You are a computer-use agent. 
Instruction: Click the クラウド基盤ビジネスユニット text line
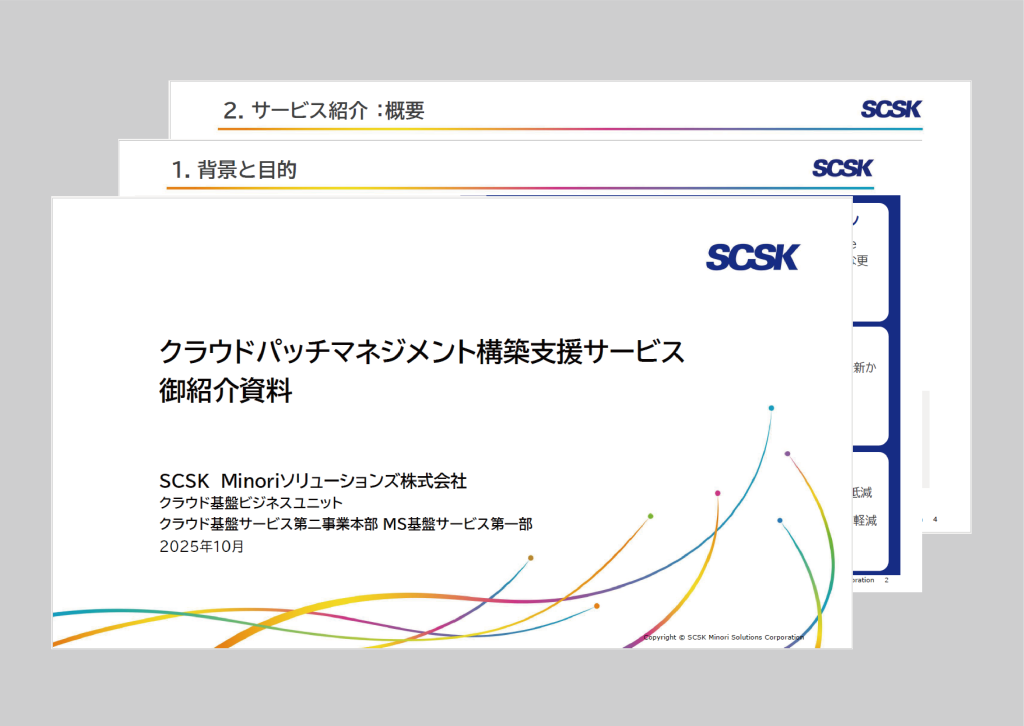(251, 502)
